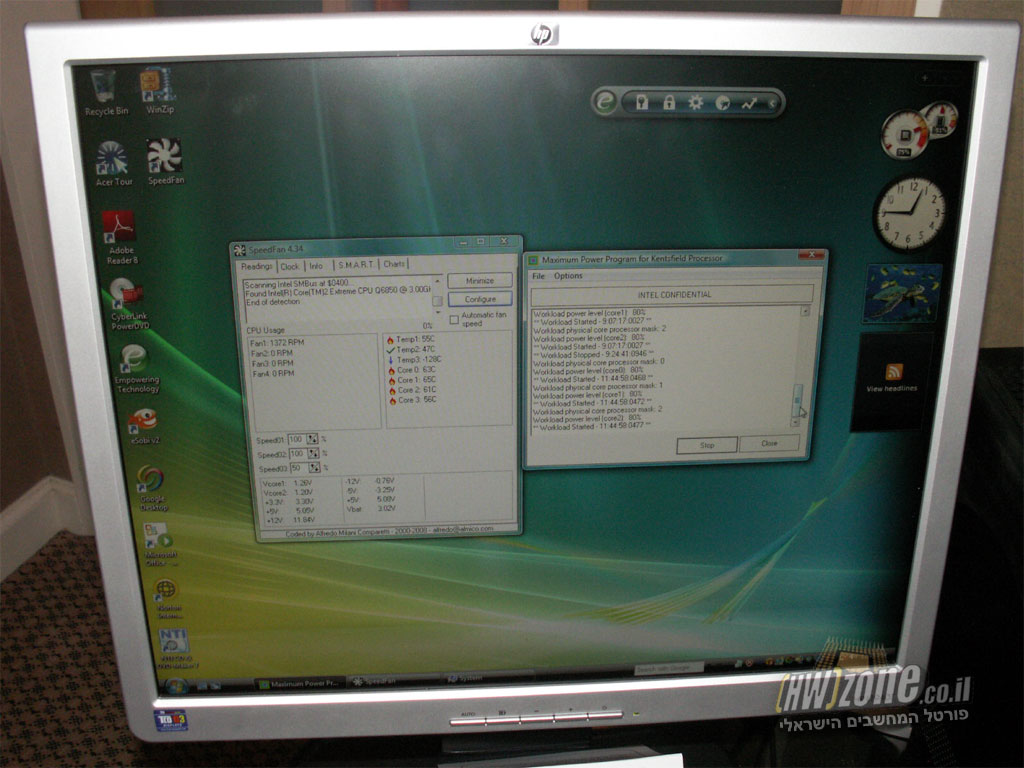The width and height of the screenshot is (1024, 768).
Task: Click the Maximum Power Pr... taskbar button
Action: [299, 684]
